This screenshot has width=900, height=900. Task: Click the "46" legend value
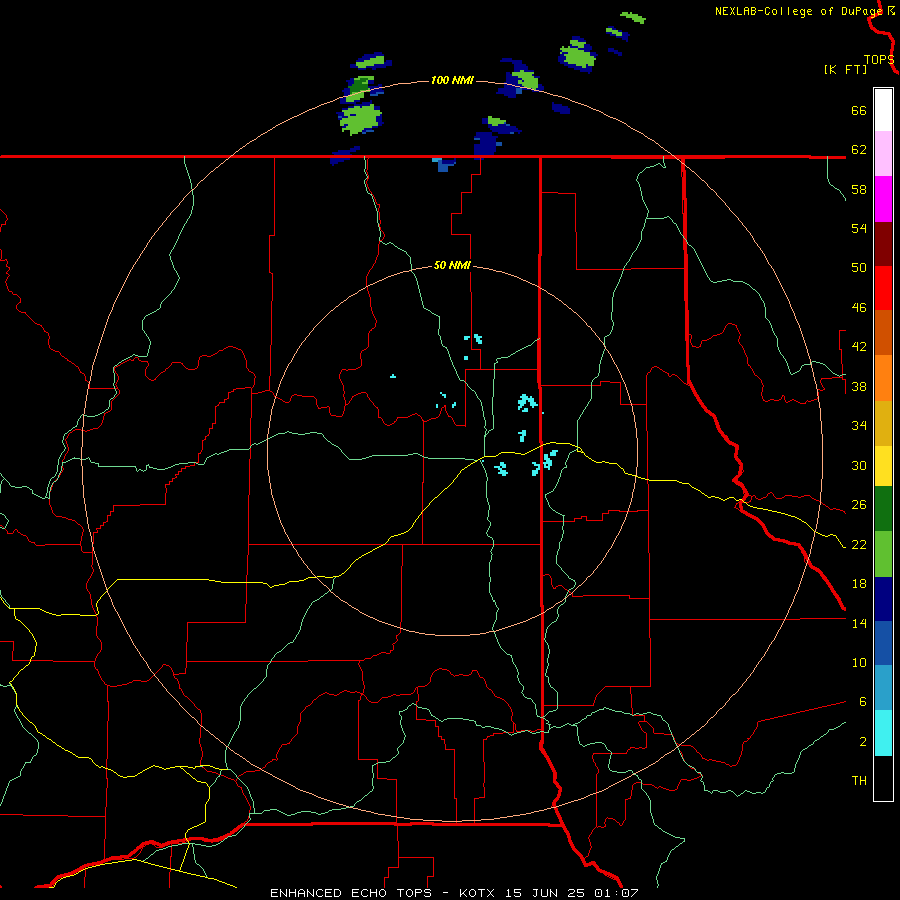click(859, 308)
